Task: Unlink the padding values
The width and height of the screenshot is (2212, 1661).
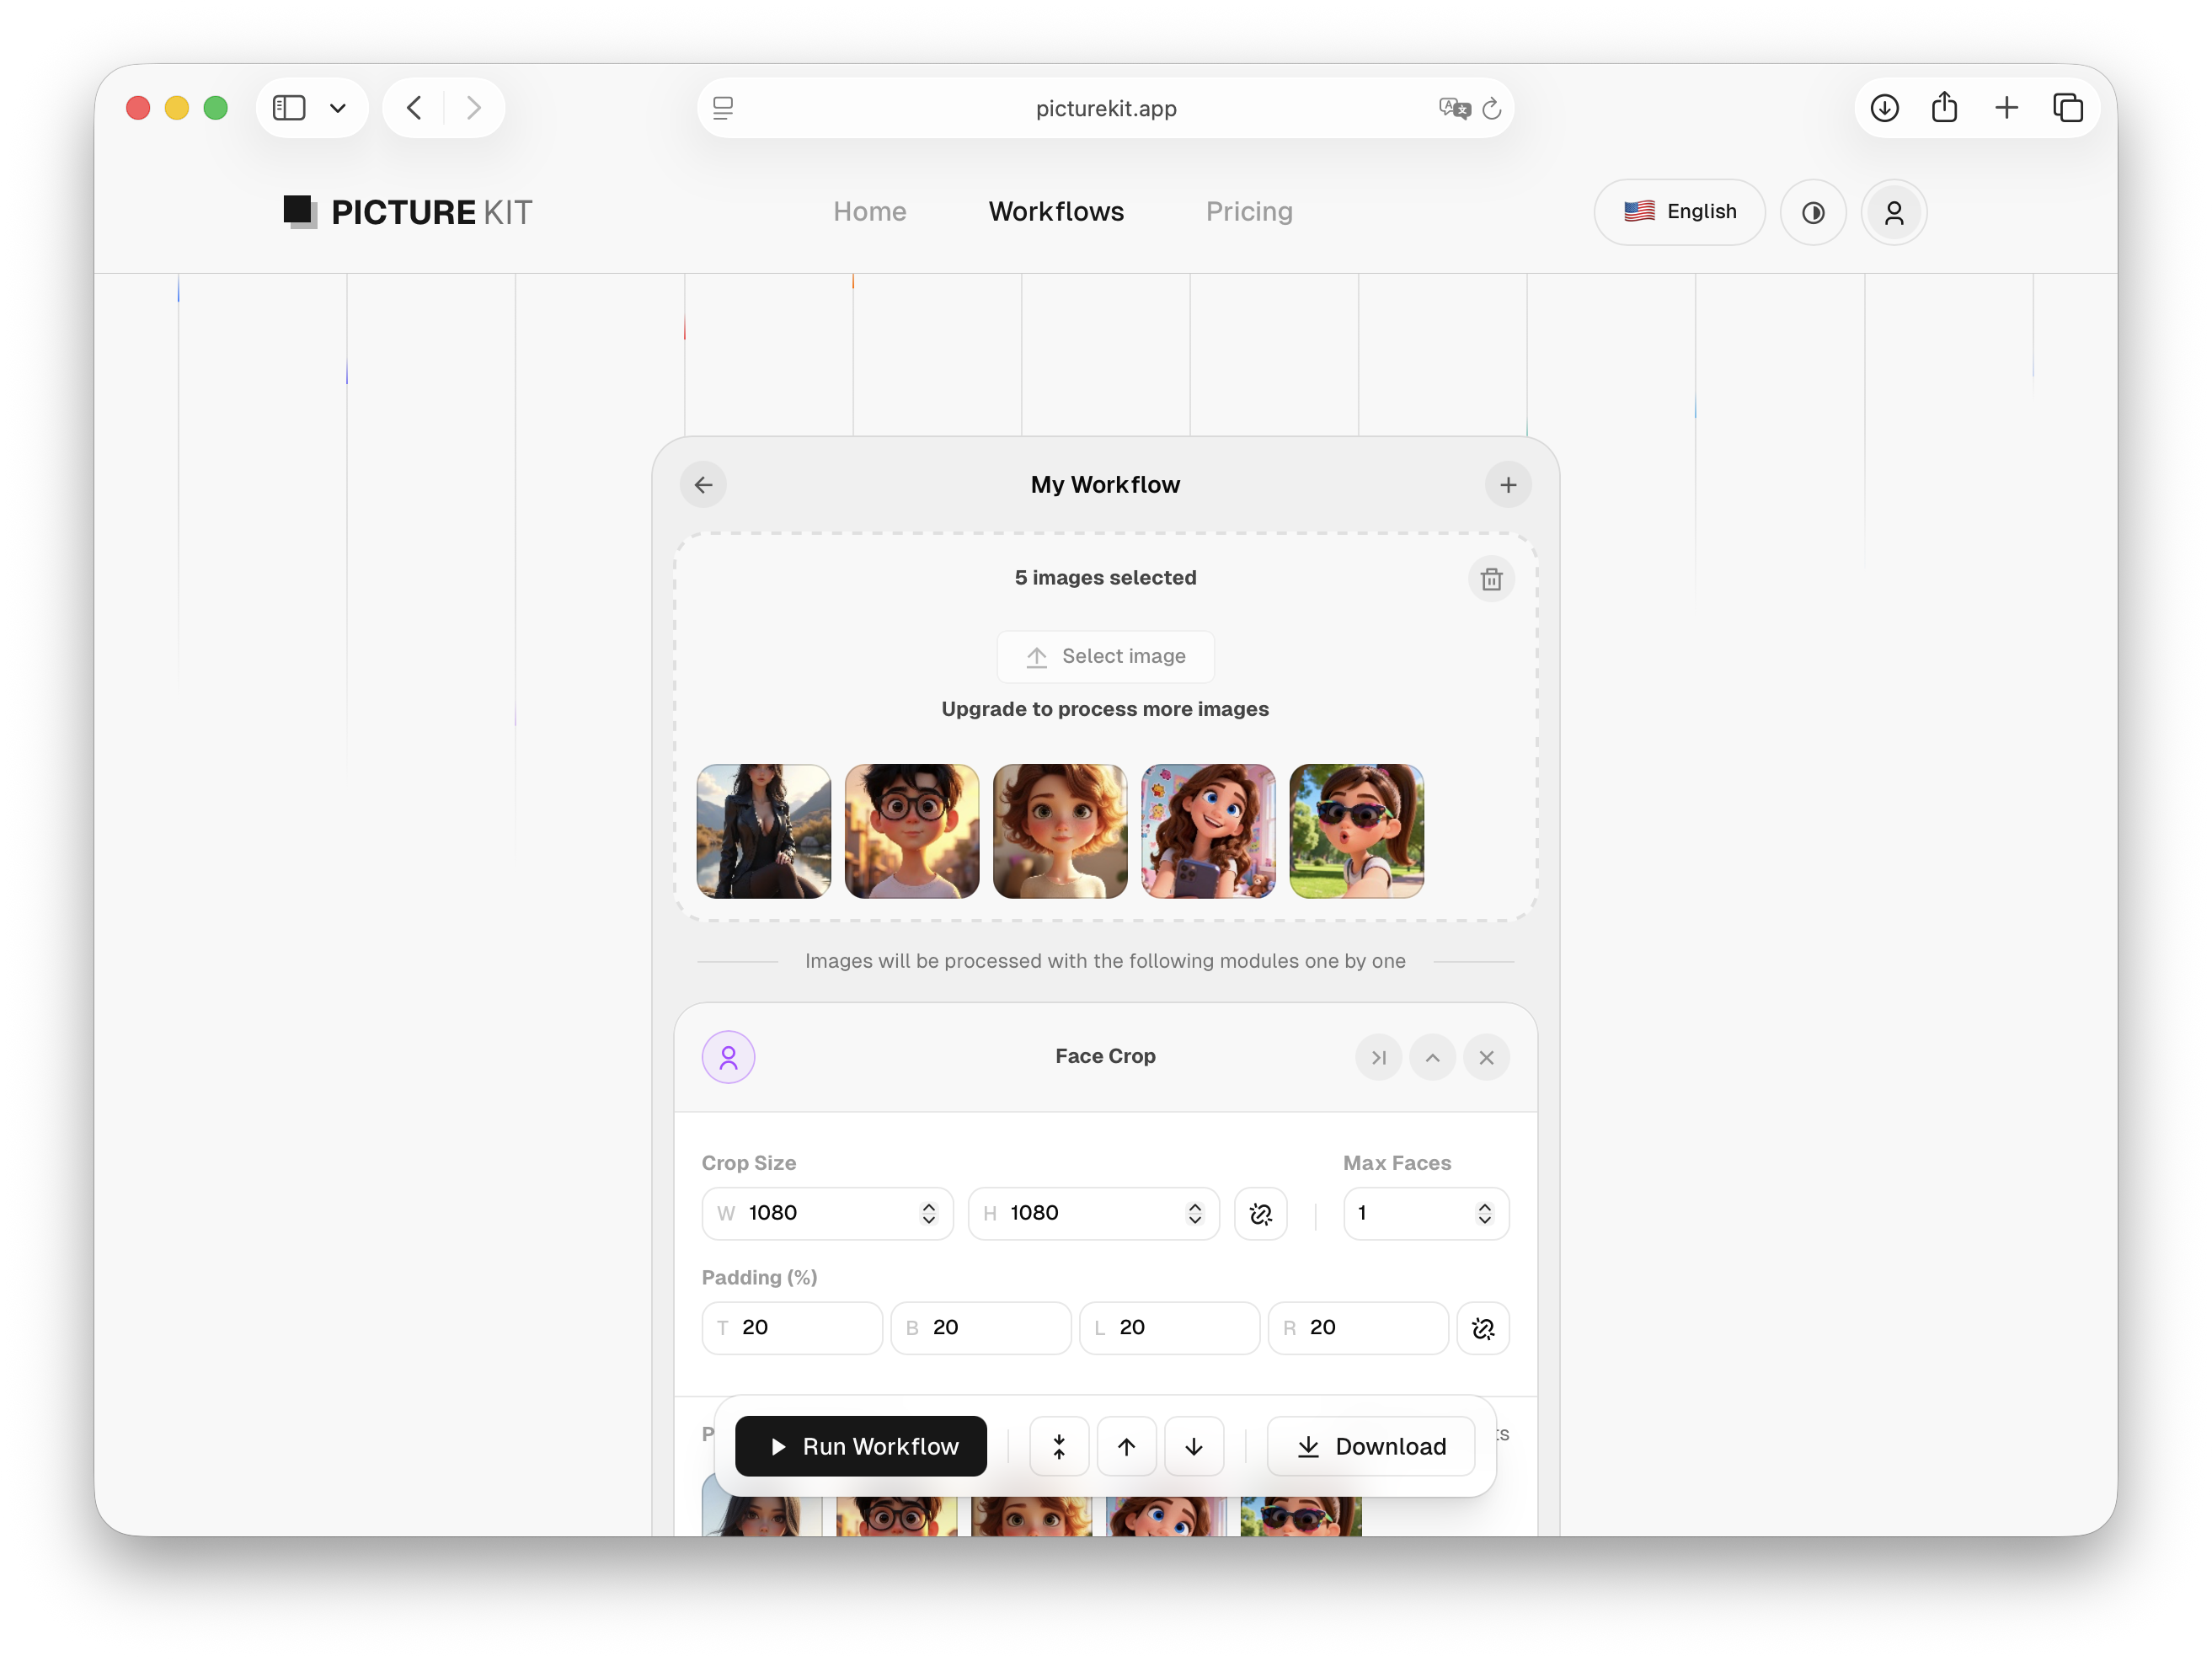Action: tap(1483, 1328)
